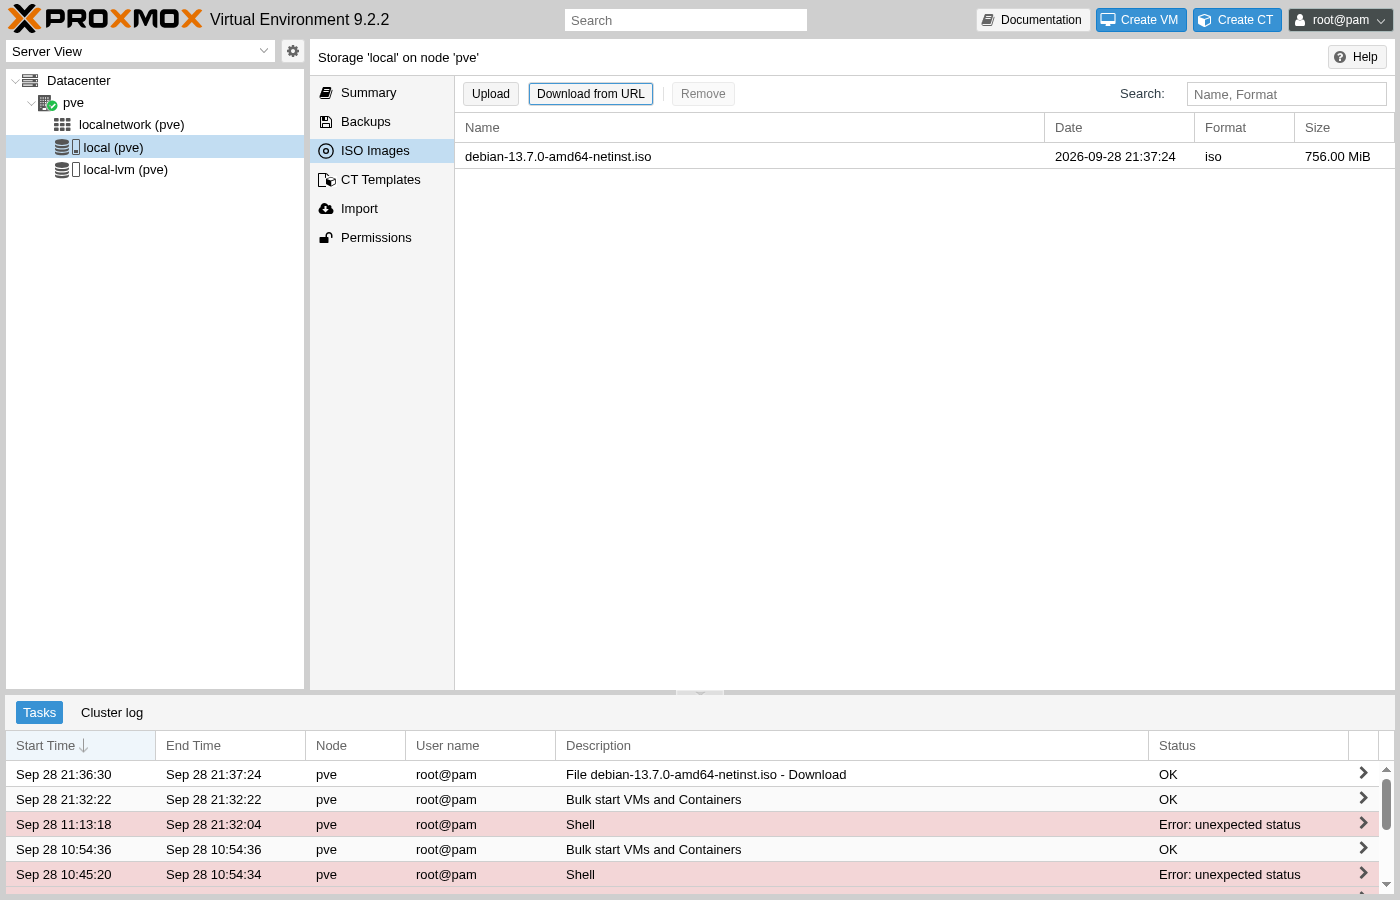Click the Create VM monitor icon
Viewport: 1400px width, 900px height.
pyautogui.click(x=1108, y=20)
